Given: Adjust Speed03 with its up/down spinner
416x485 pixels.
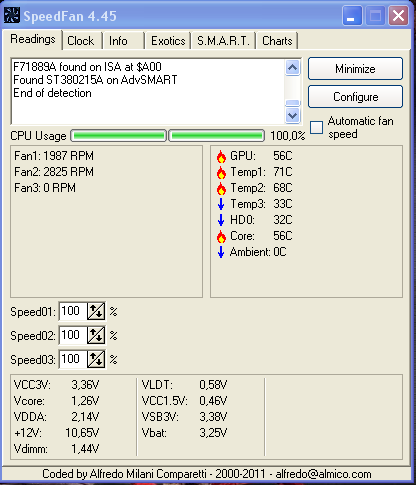Looking at the screenshot, I should [x=96, y=359].
